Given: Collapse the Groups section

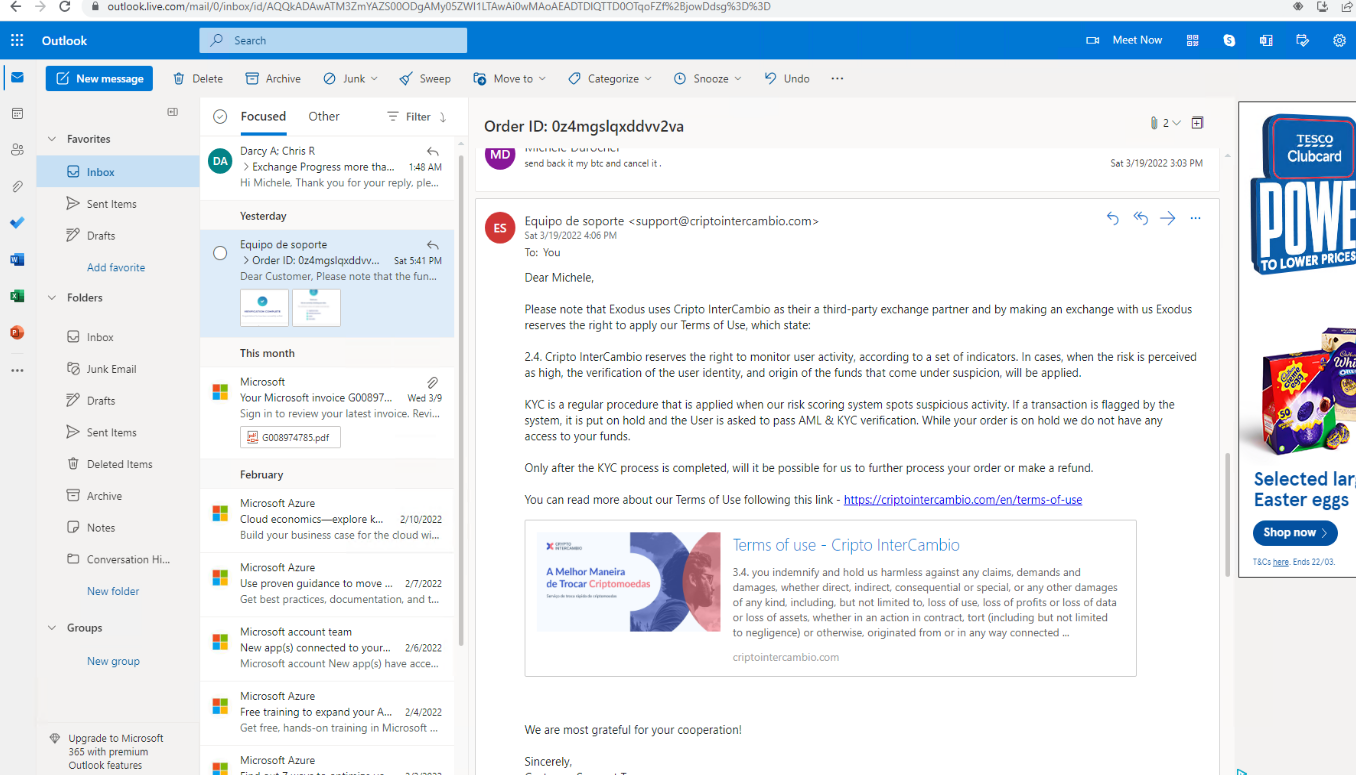Looking at the screenshot, I should [x=53, y=628].
